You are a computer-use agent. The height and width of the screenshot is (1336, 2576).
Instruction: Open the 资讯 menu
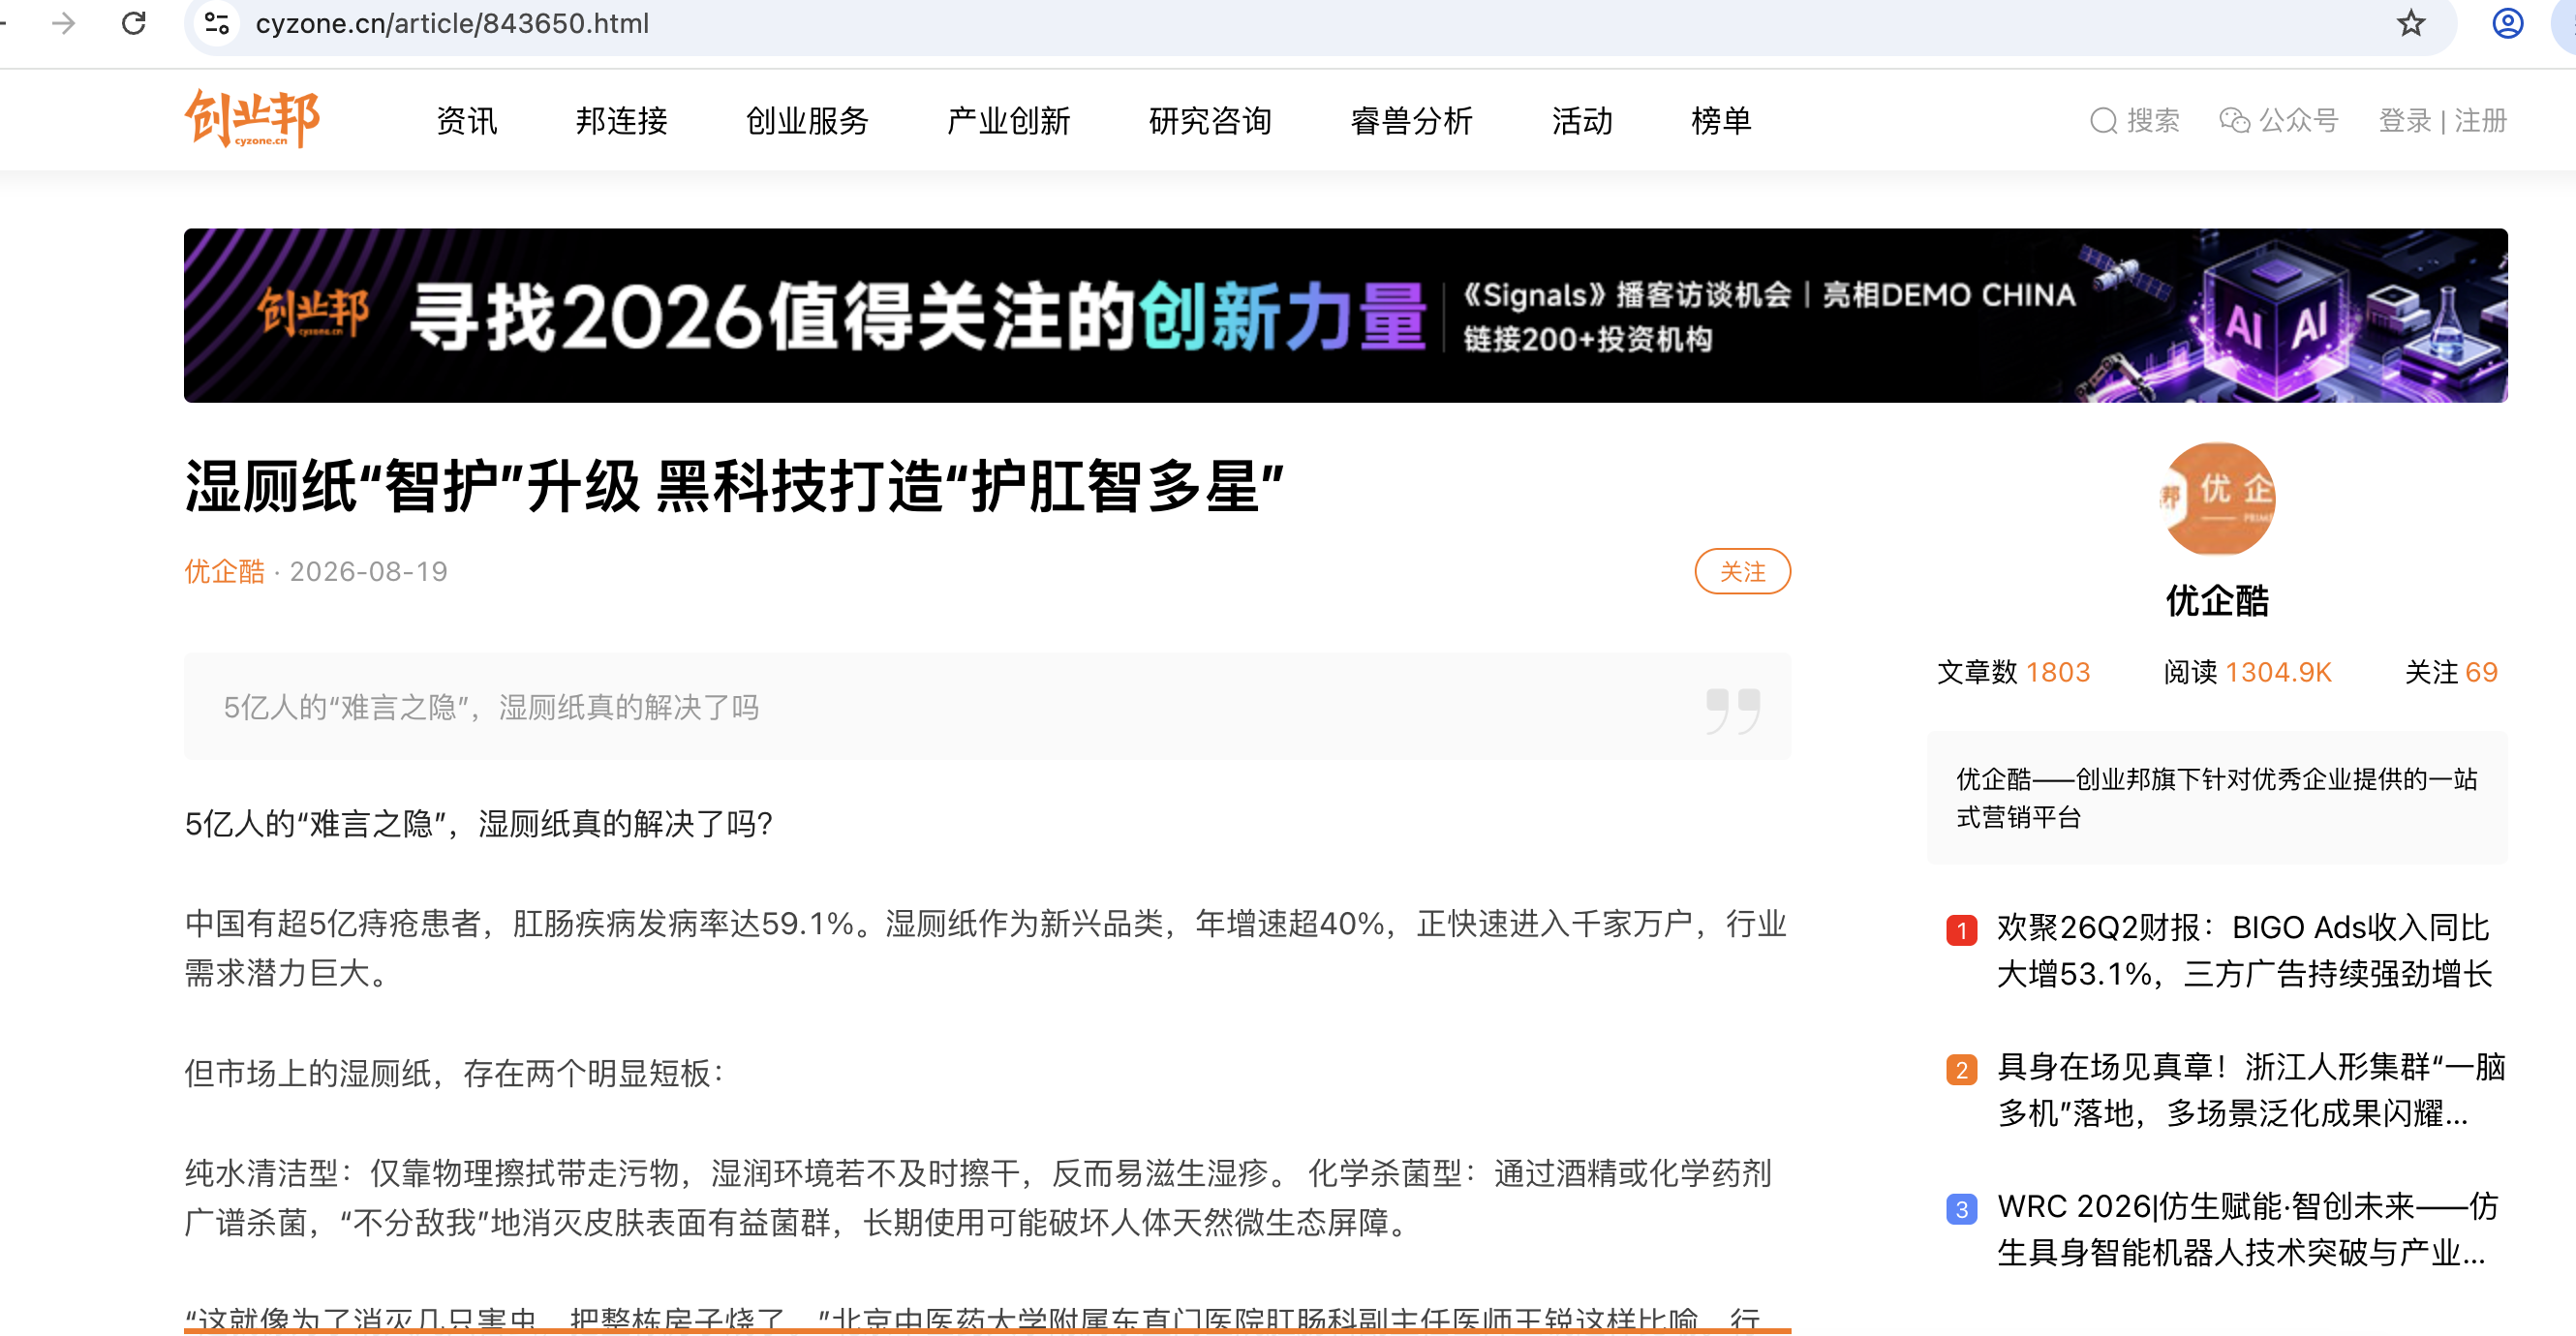point(466,121)
